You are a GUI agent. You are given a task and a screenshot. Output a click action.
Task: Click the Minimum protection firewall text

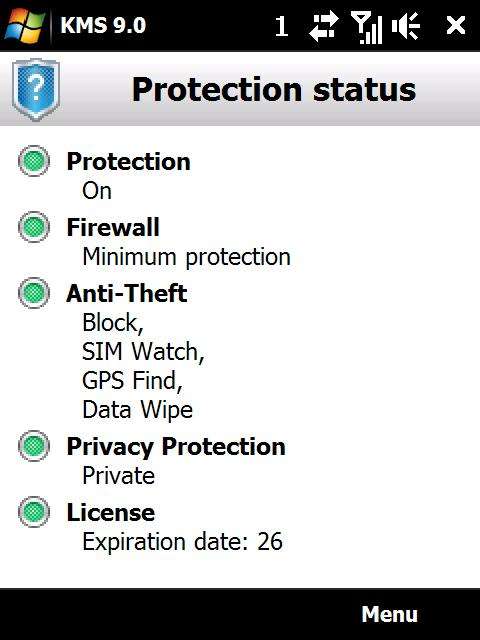tap(187, 257)
